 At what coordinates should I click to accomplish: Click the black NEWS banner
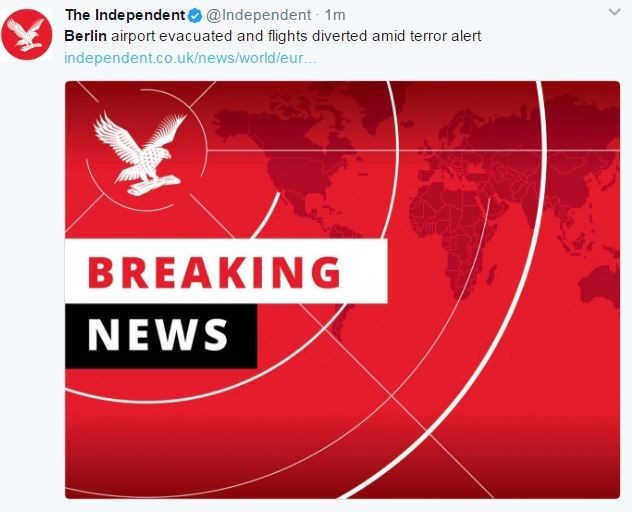(161, 336)
